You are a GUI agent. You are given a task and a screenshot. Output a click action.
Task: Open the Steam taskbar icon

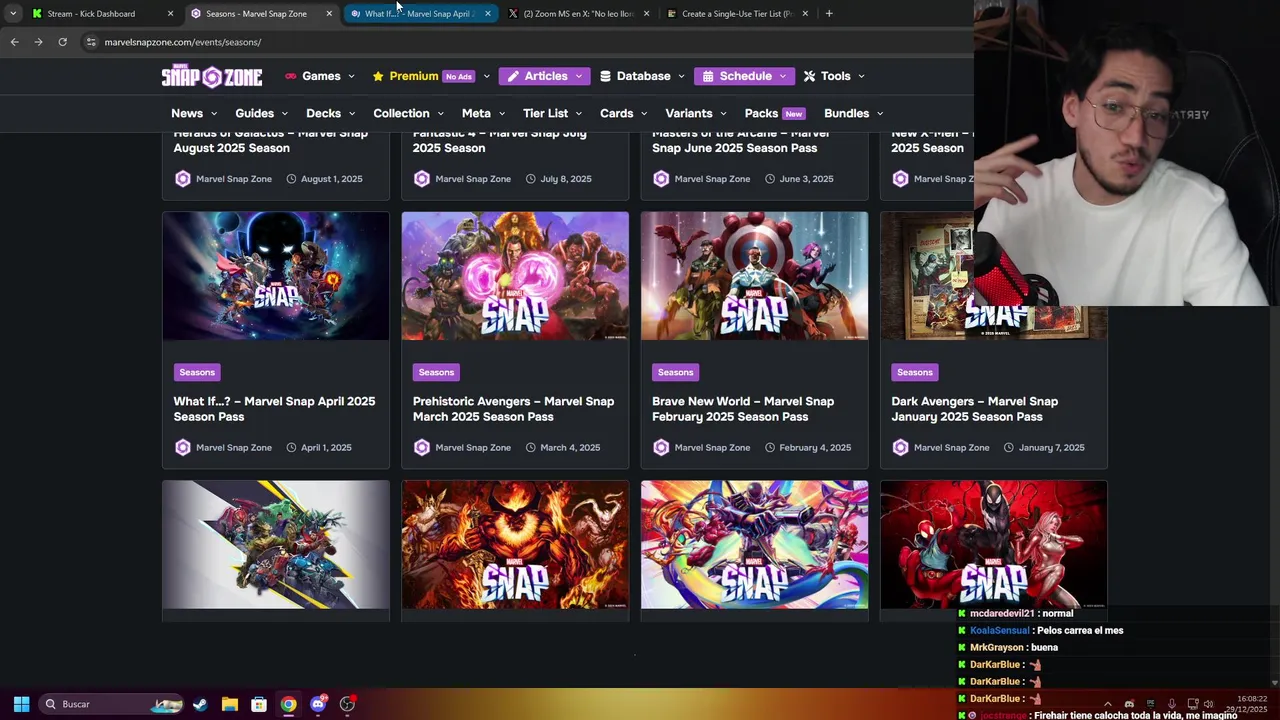click(x=200, y=704)
